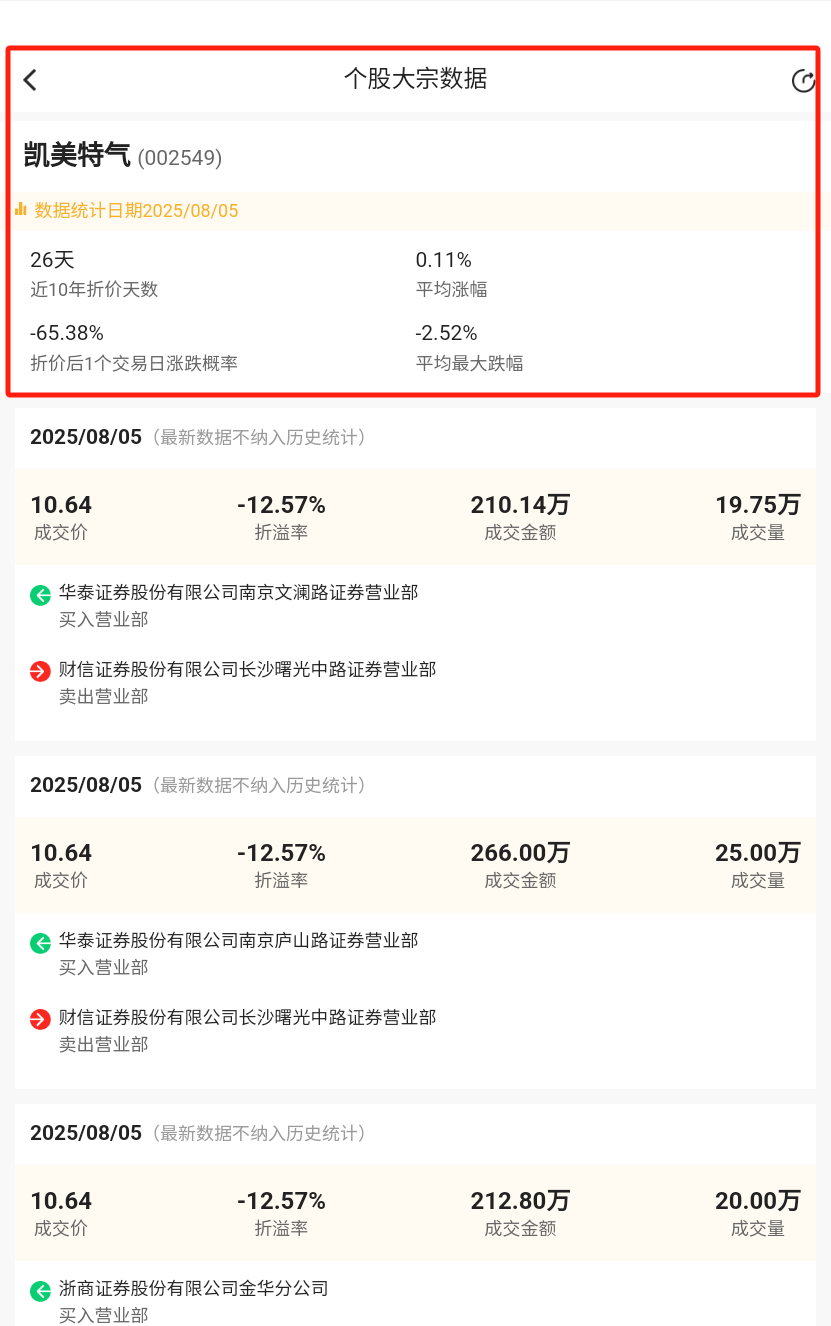
Task: Select the 266.00万 transaction amount
Action: pos(520,853)
